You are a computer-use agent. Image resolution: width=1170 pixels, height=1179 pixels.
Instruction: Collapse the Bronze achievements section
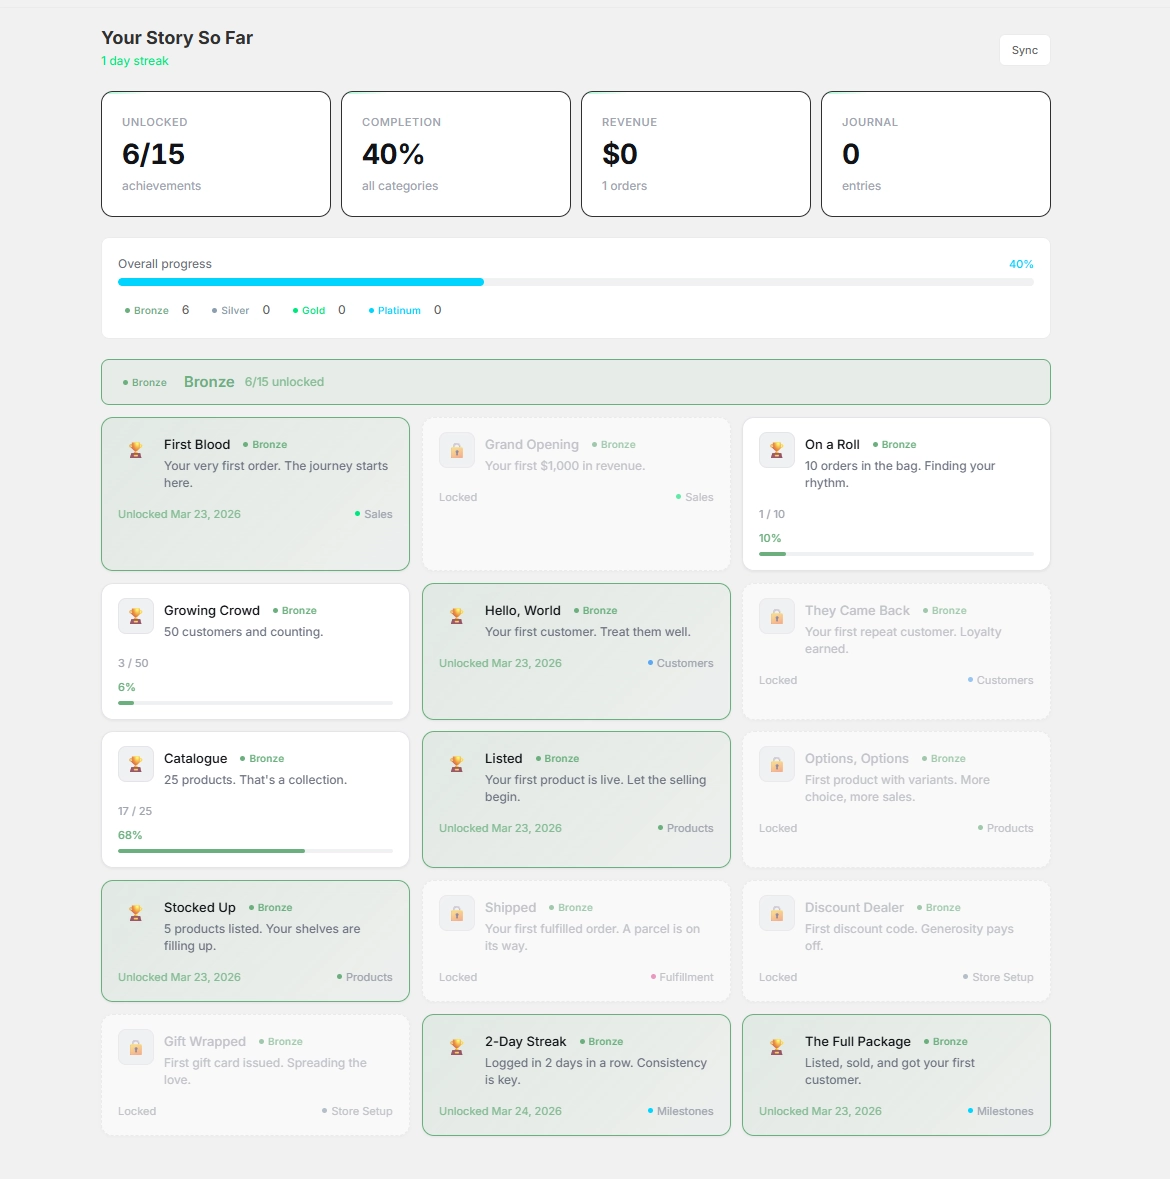click(575, 381)
